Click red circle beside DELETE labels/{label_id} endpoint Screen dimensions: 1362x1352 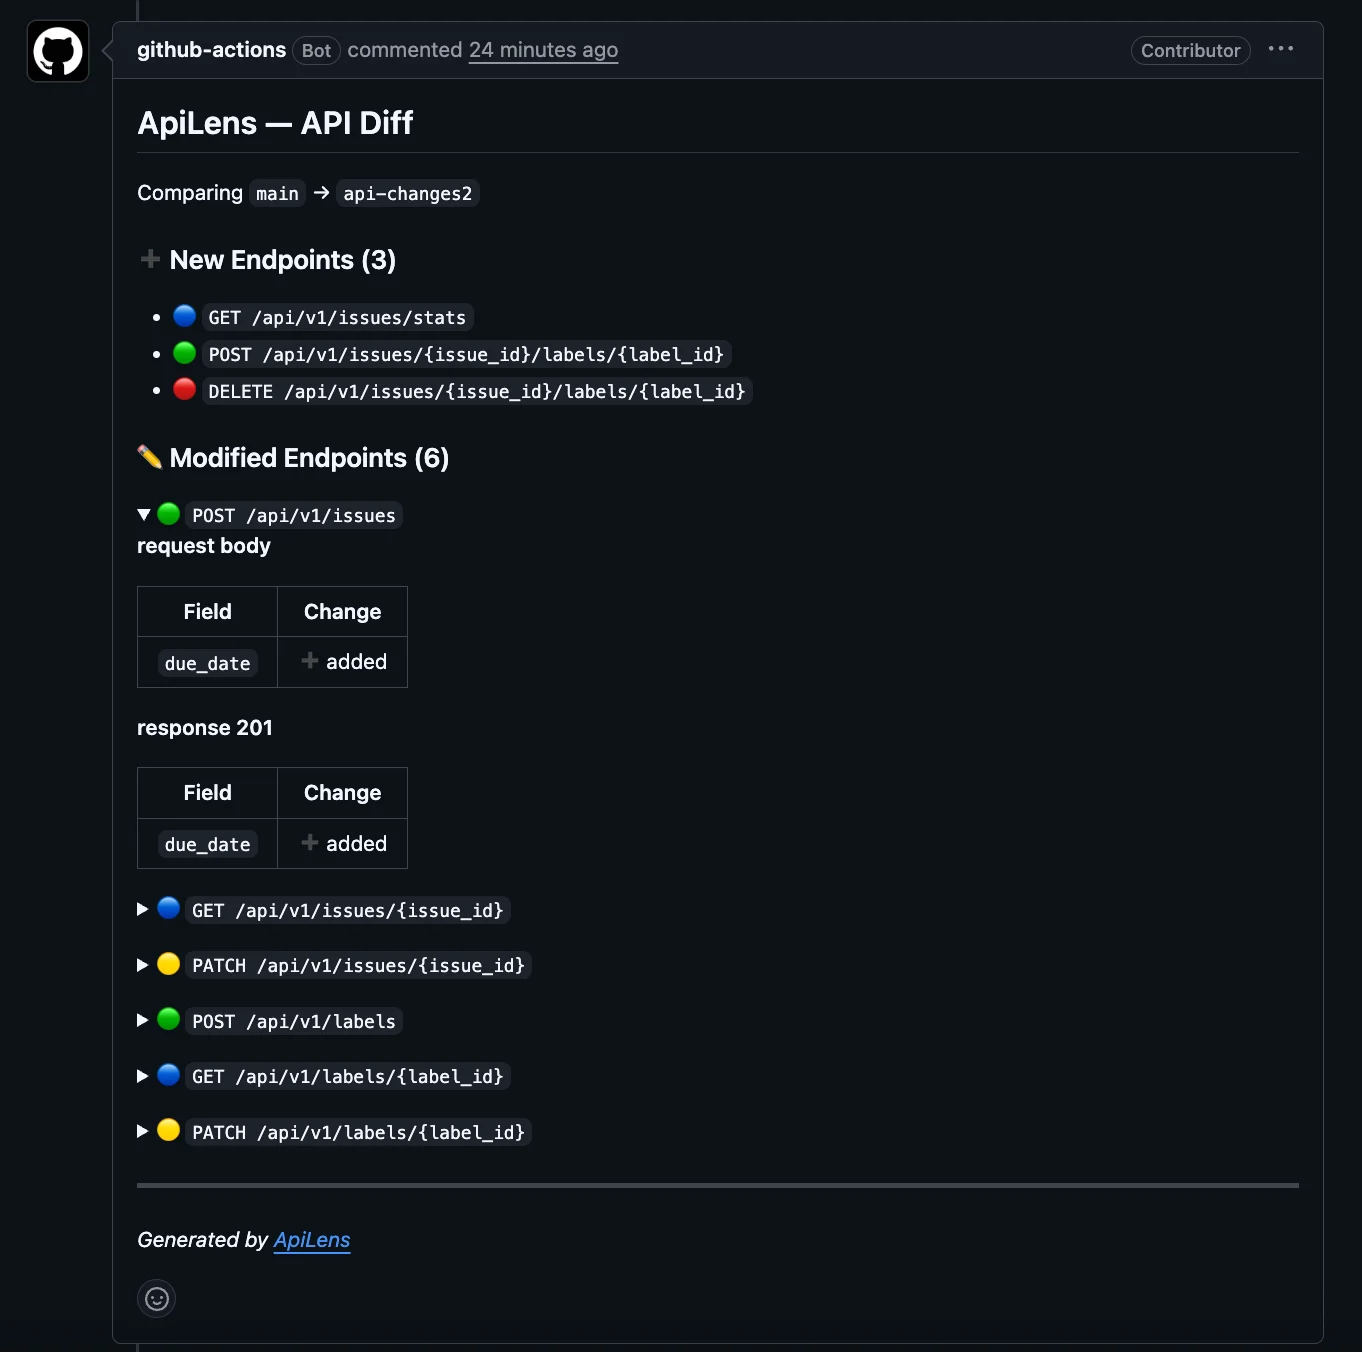pos(184,390)
